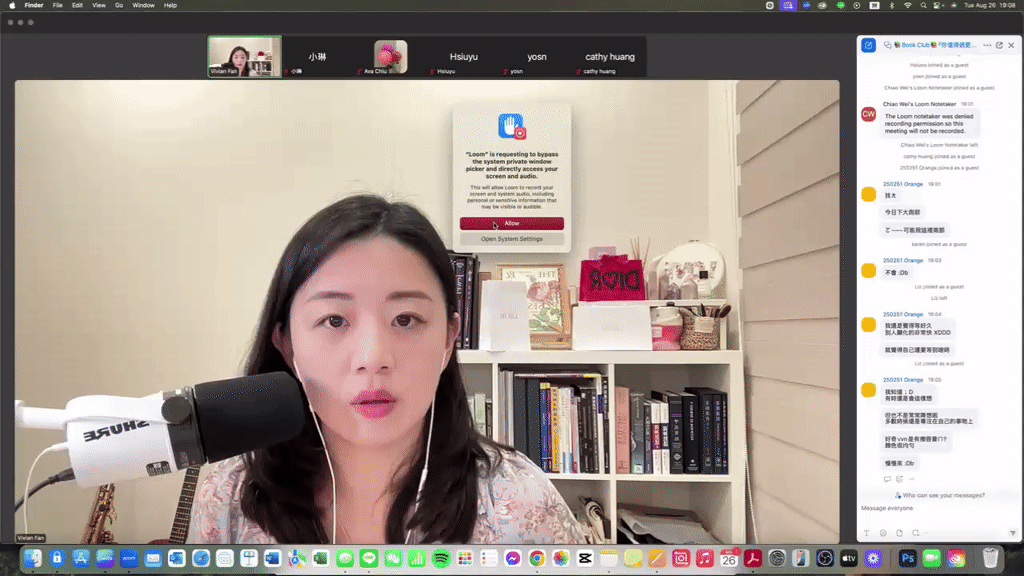Open the compose chat icon in chat panel
Image resolution: width=1024 pixels, height=576 pixels.
[869, 44]
